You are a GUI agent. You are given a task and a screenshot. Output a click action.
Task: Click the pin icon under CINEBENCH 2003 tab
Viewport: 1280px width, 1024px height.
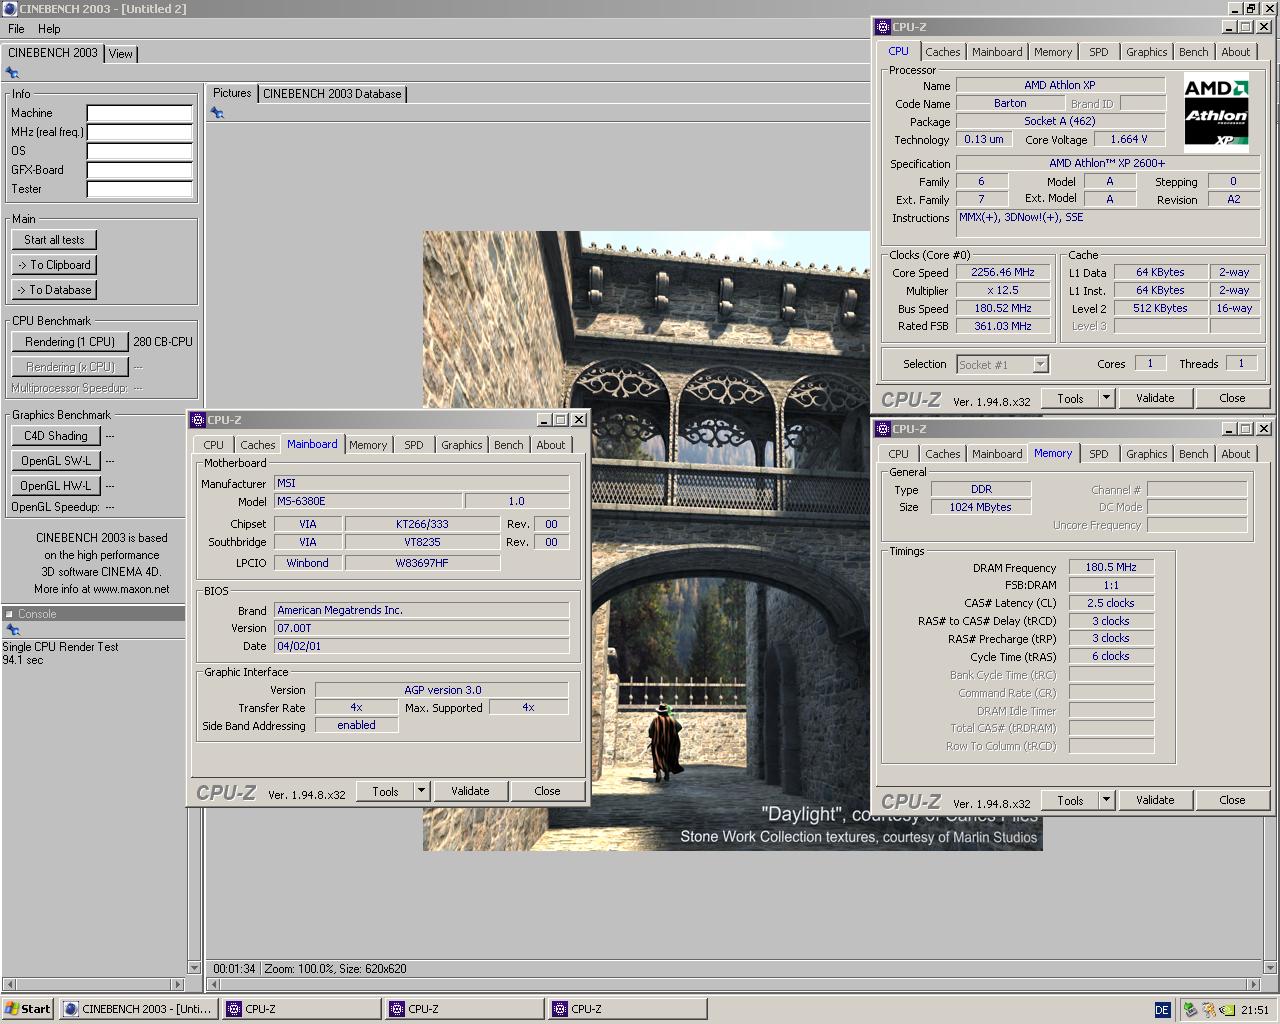(x=12, y=73)
